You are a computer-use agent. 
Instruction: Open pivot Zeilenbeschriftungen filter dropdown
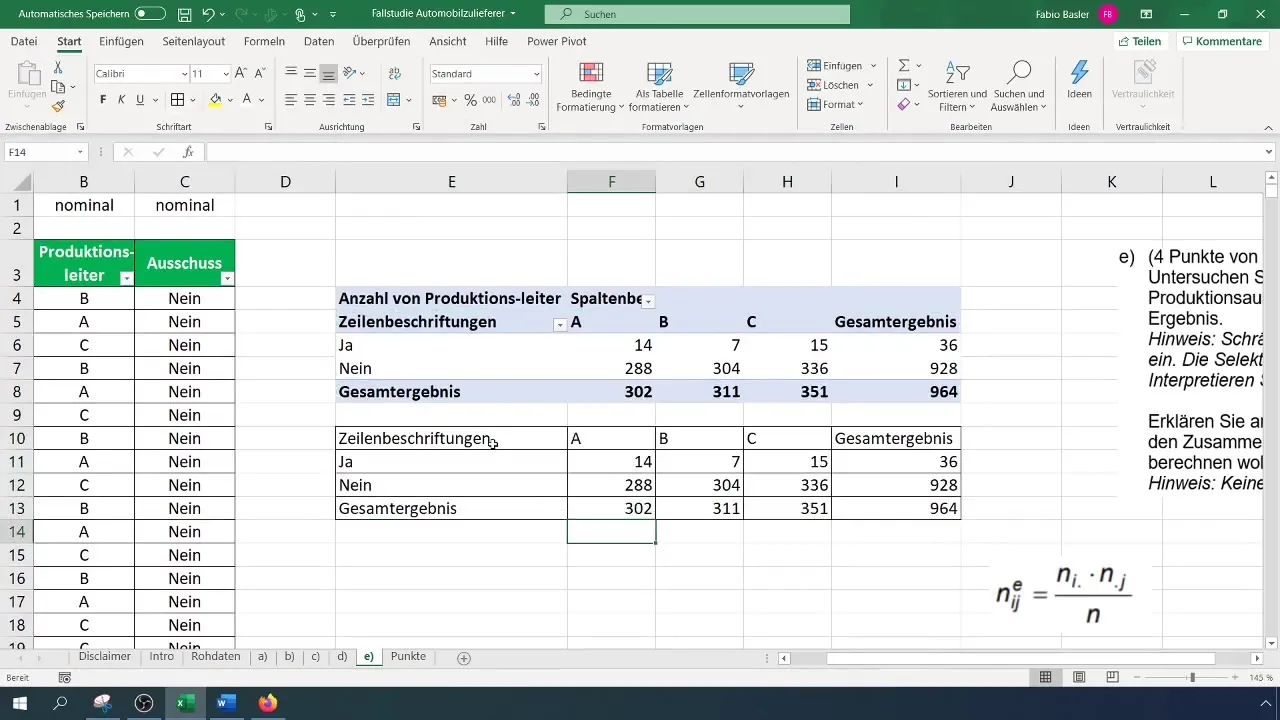click(559, 324)
